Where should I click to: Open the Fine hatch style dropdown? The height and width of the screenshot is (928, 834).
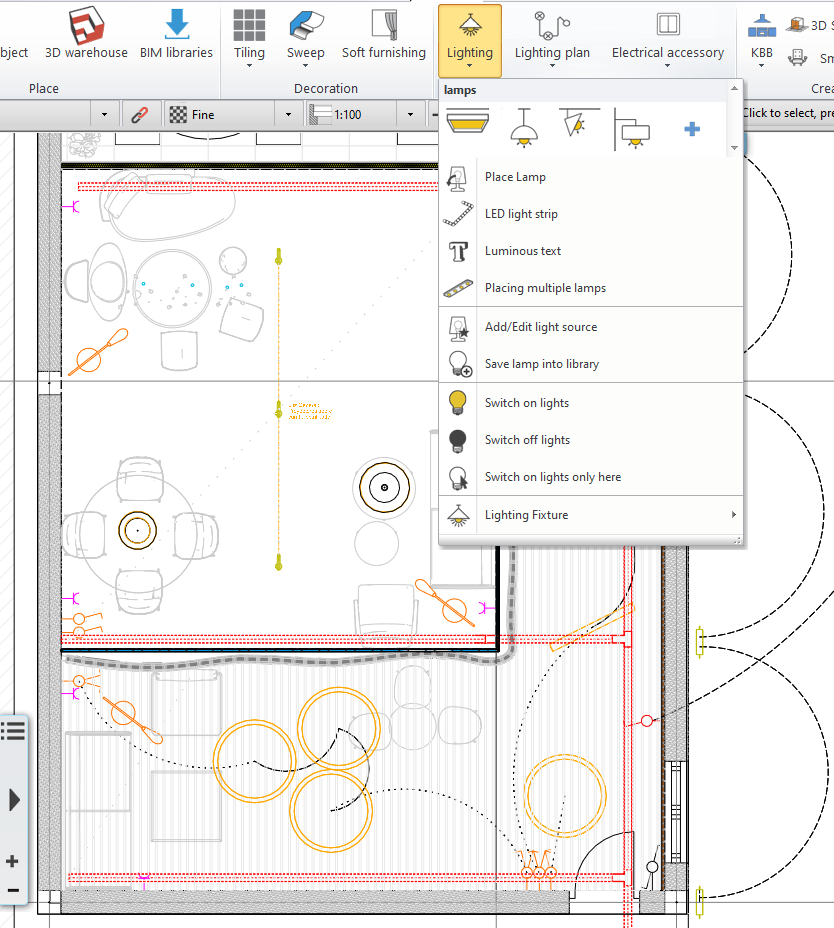[288, 113]
